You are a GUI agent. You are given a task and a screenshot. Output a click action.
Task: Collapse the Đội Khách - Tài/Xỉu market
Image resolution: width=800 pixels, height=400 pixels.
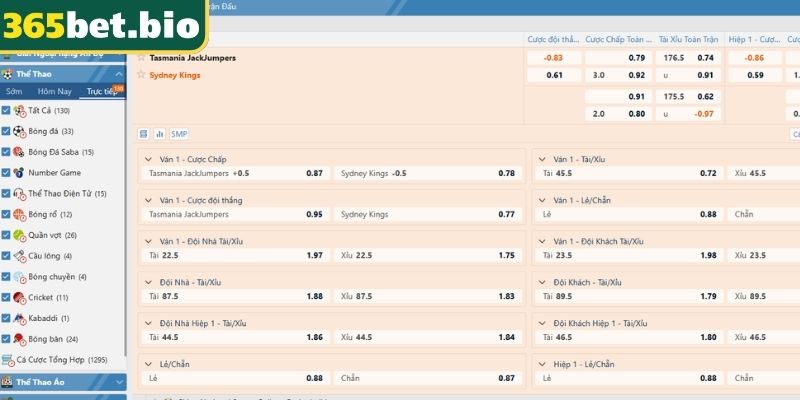(x=542, y=282)
